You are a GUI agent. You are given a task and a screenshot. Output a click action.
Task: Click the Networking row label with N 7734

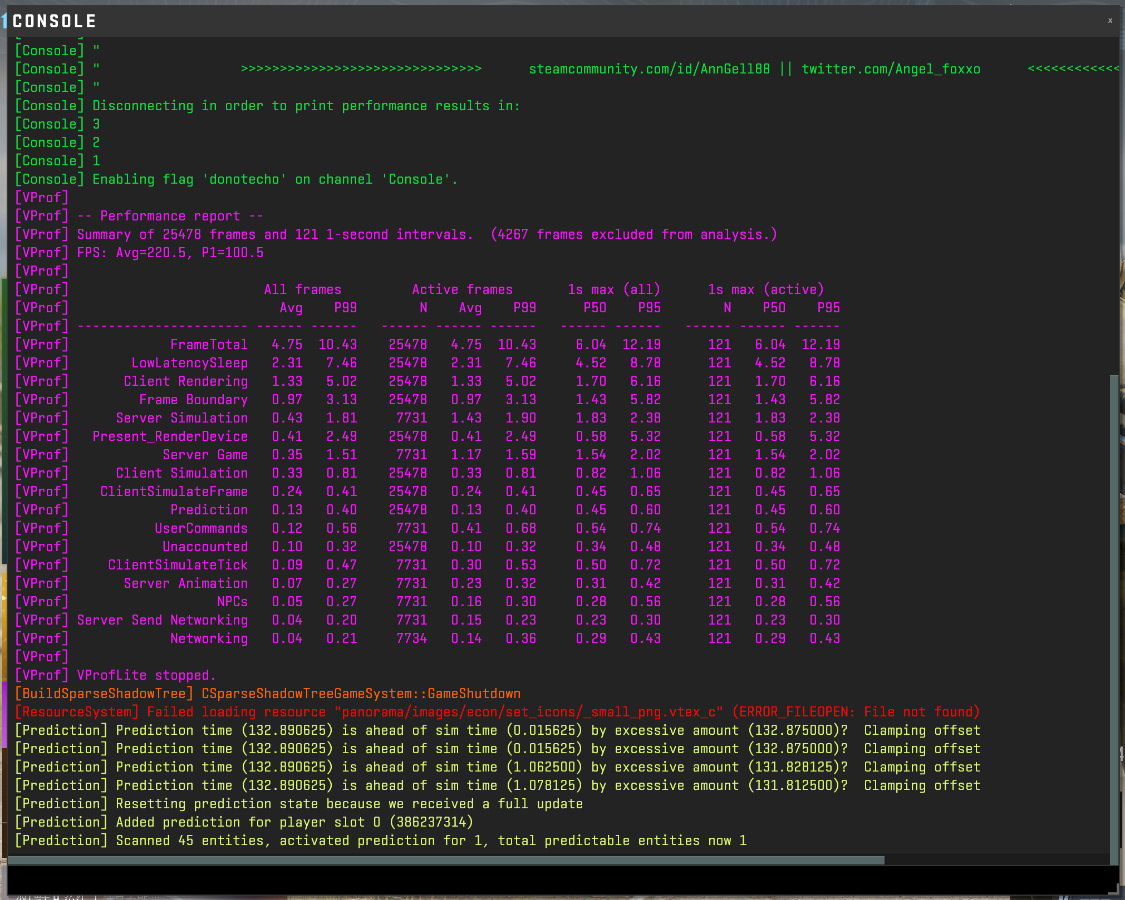209,639
